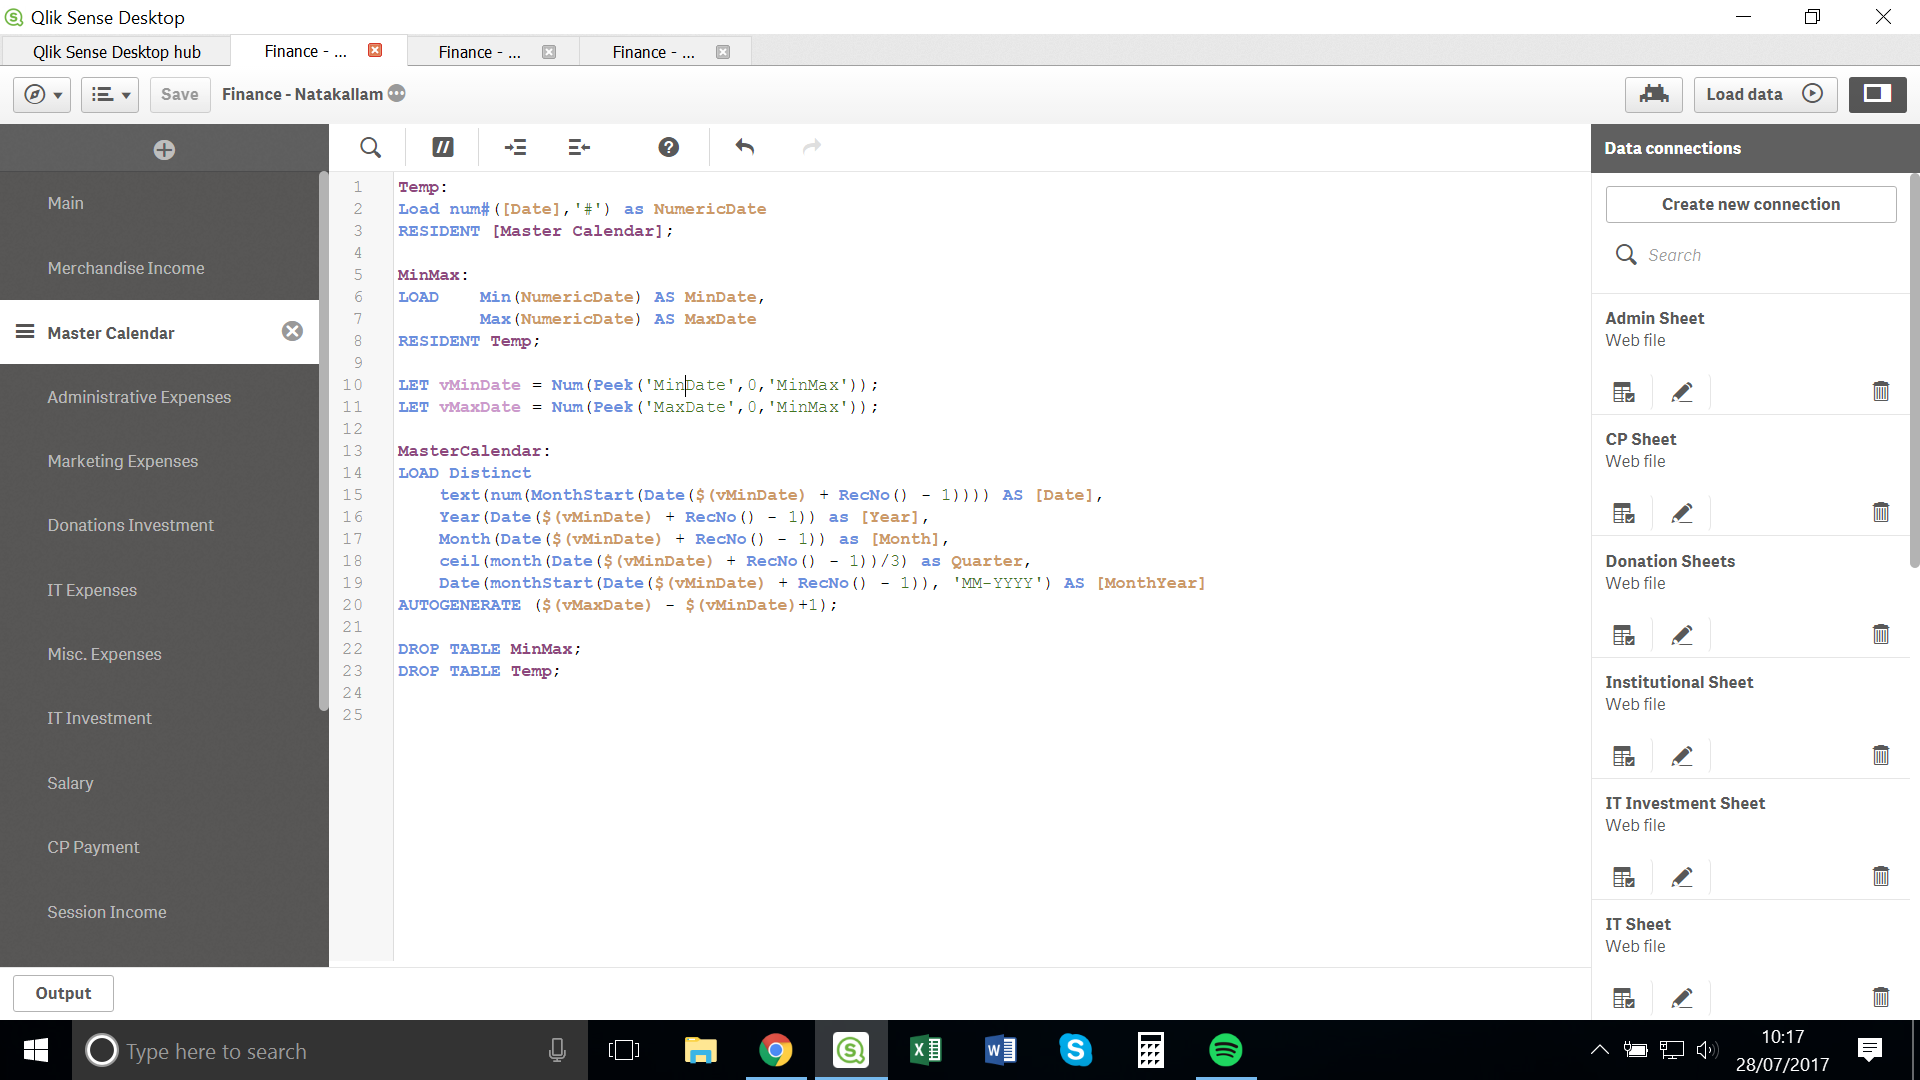Click the outdent icon in editor toolbar
This screenshot has width=1920, height=1080.
pyautogui.click(x=579, y=148)
